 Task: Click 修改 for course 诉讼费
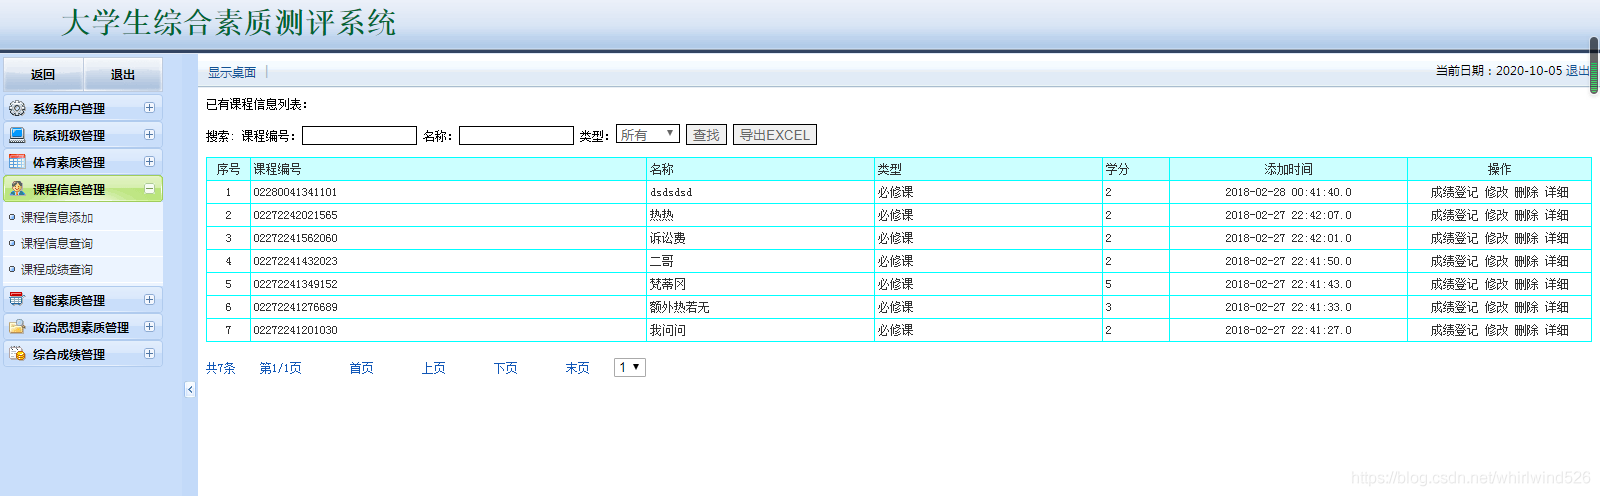1496,238
